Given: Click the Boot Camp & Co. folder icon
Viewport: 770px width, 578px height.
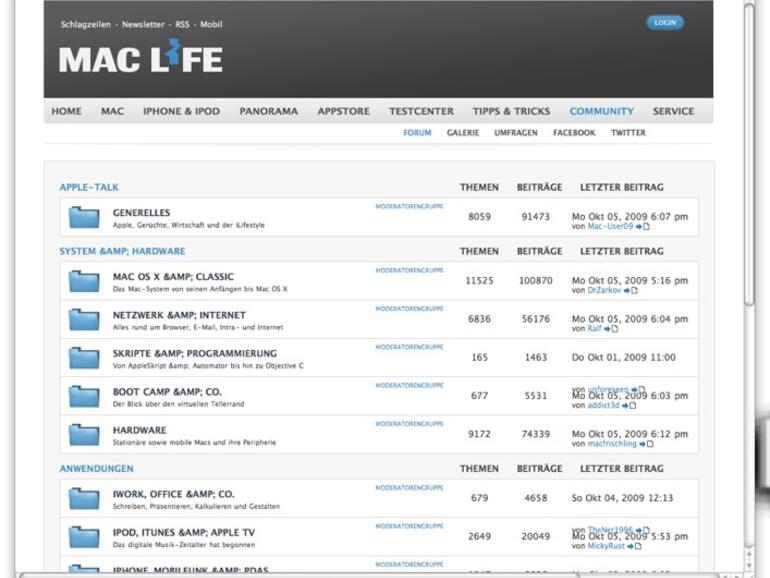Looking at the screenshot, I should click(x=84, y=396).
